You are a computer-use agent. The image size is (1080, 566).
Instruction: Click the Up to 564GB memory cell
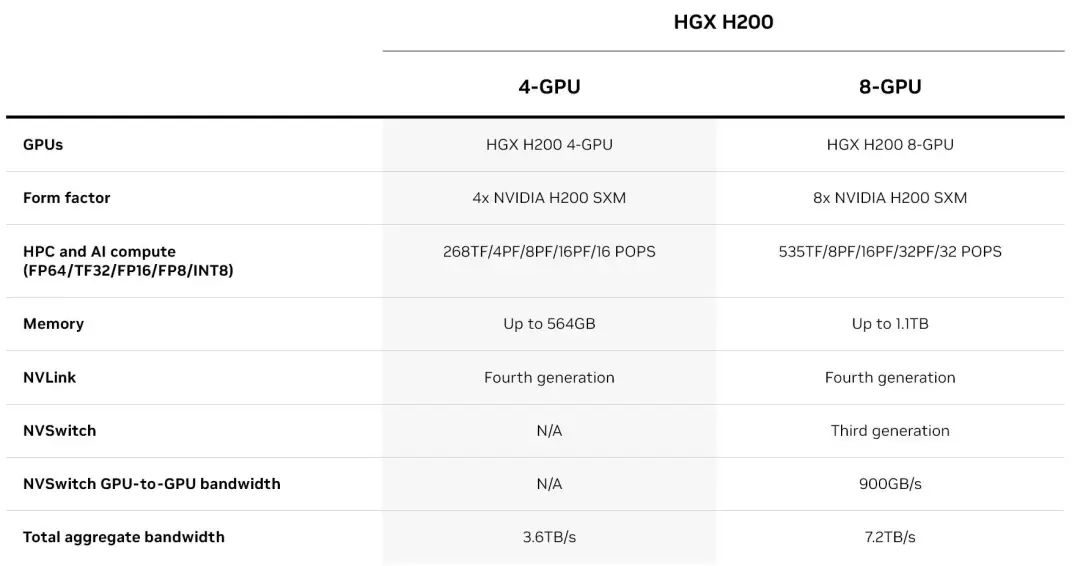549,324
